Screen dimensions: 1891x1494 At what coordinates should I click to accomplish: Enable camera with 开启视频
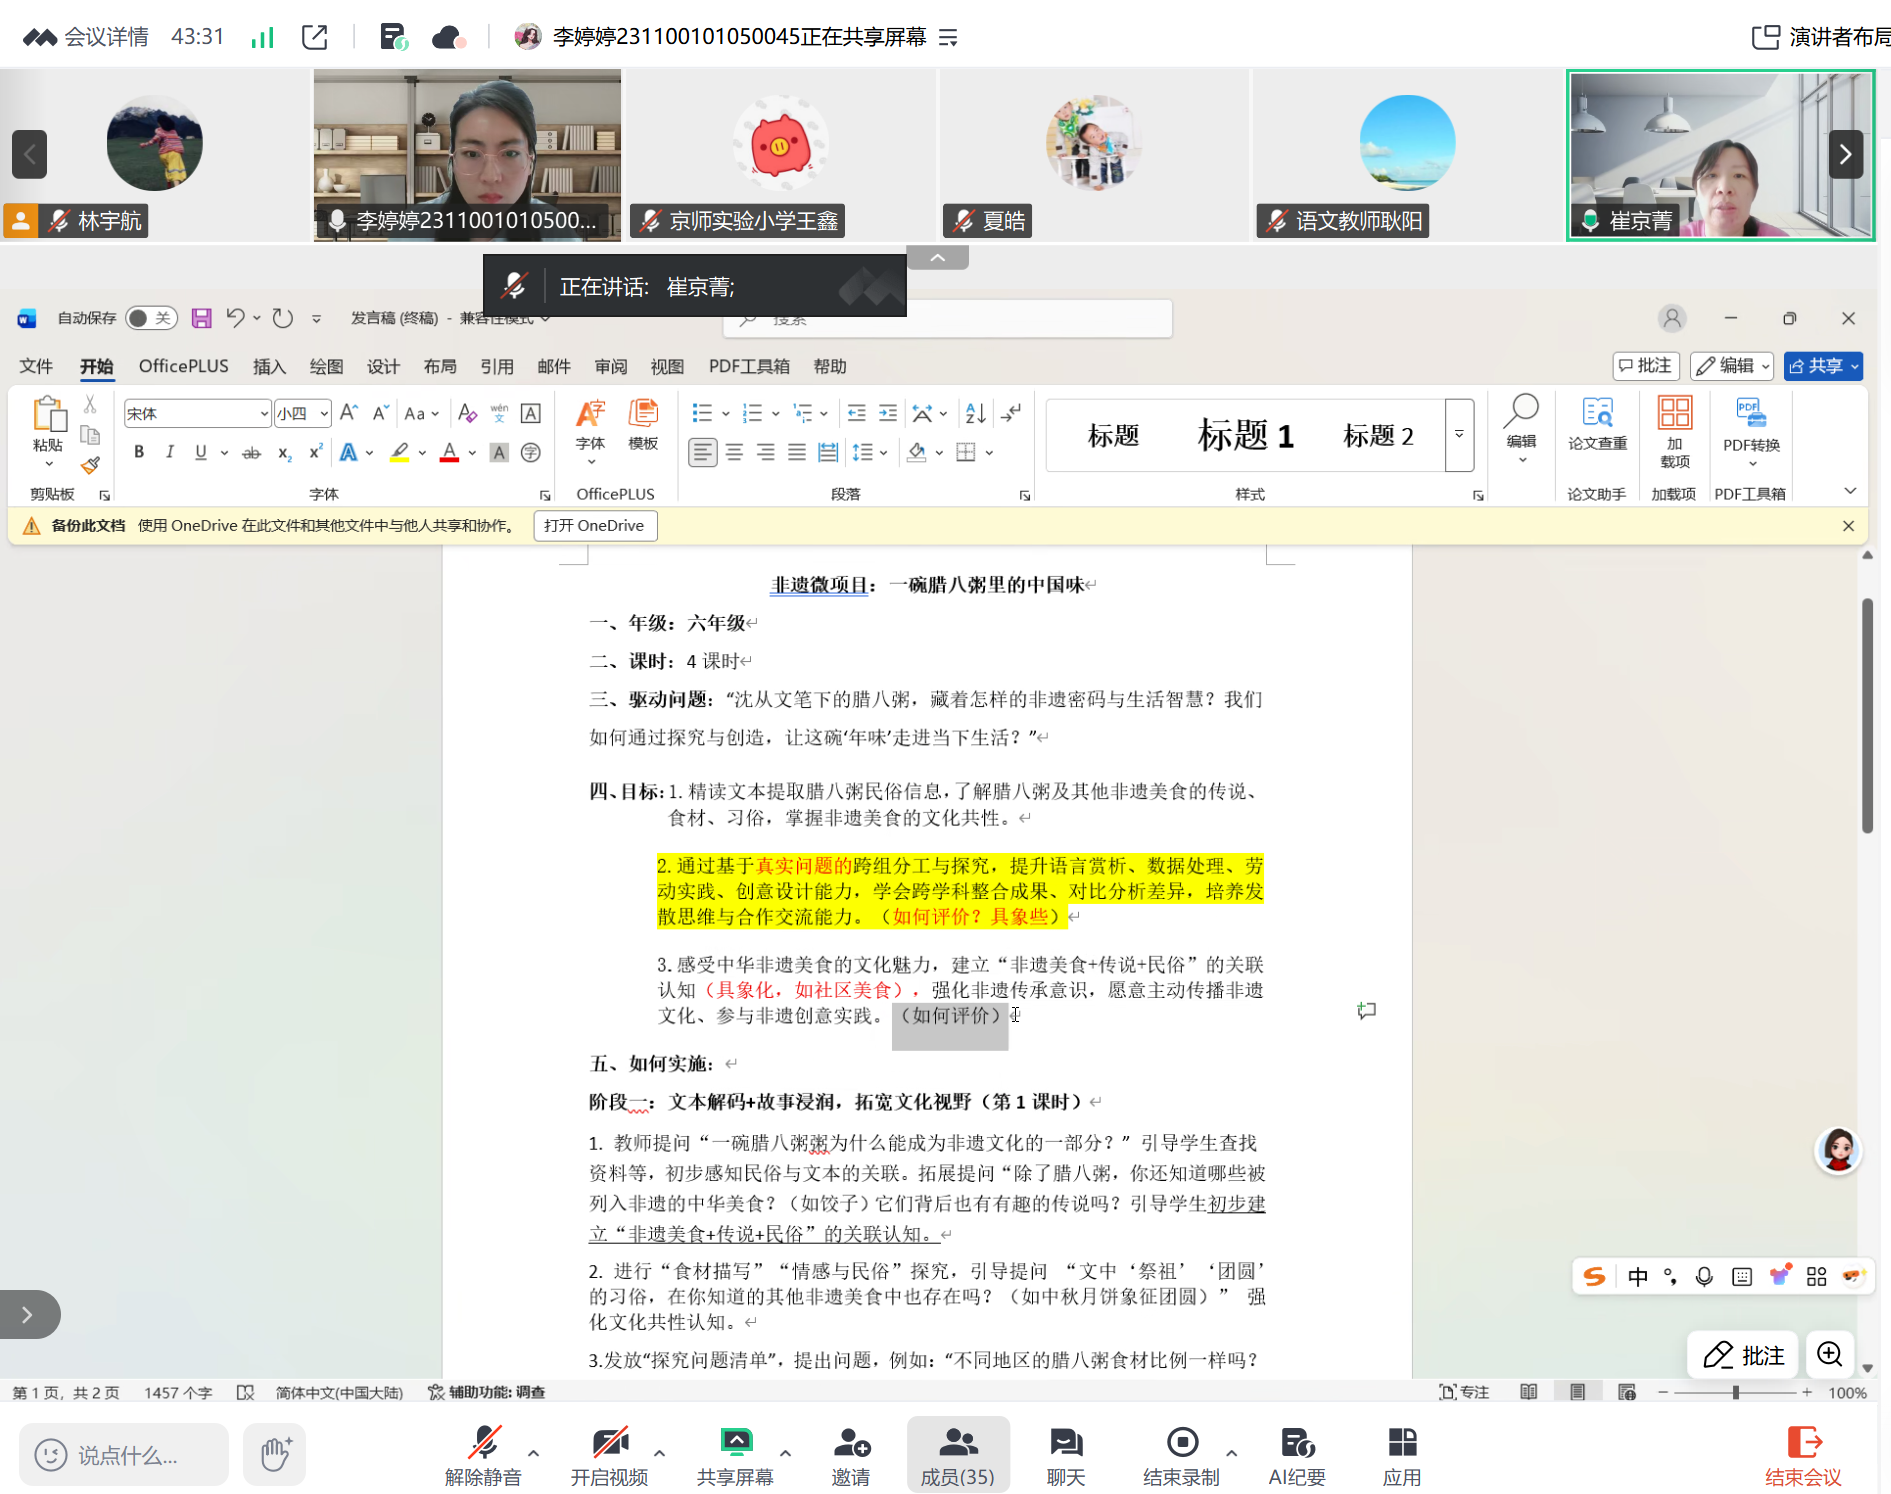pyautogui.click(x=609, y=1455)
